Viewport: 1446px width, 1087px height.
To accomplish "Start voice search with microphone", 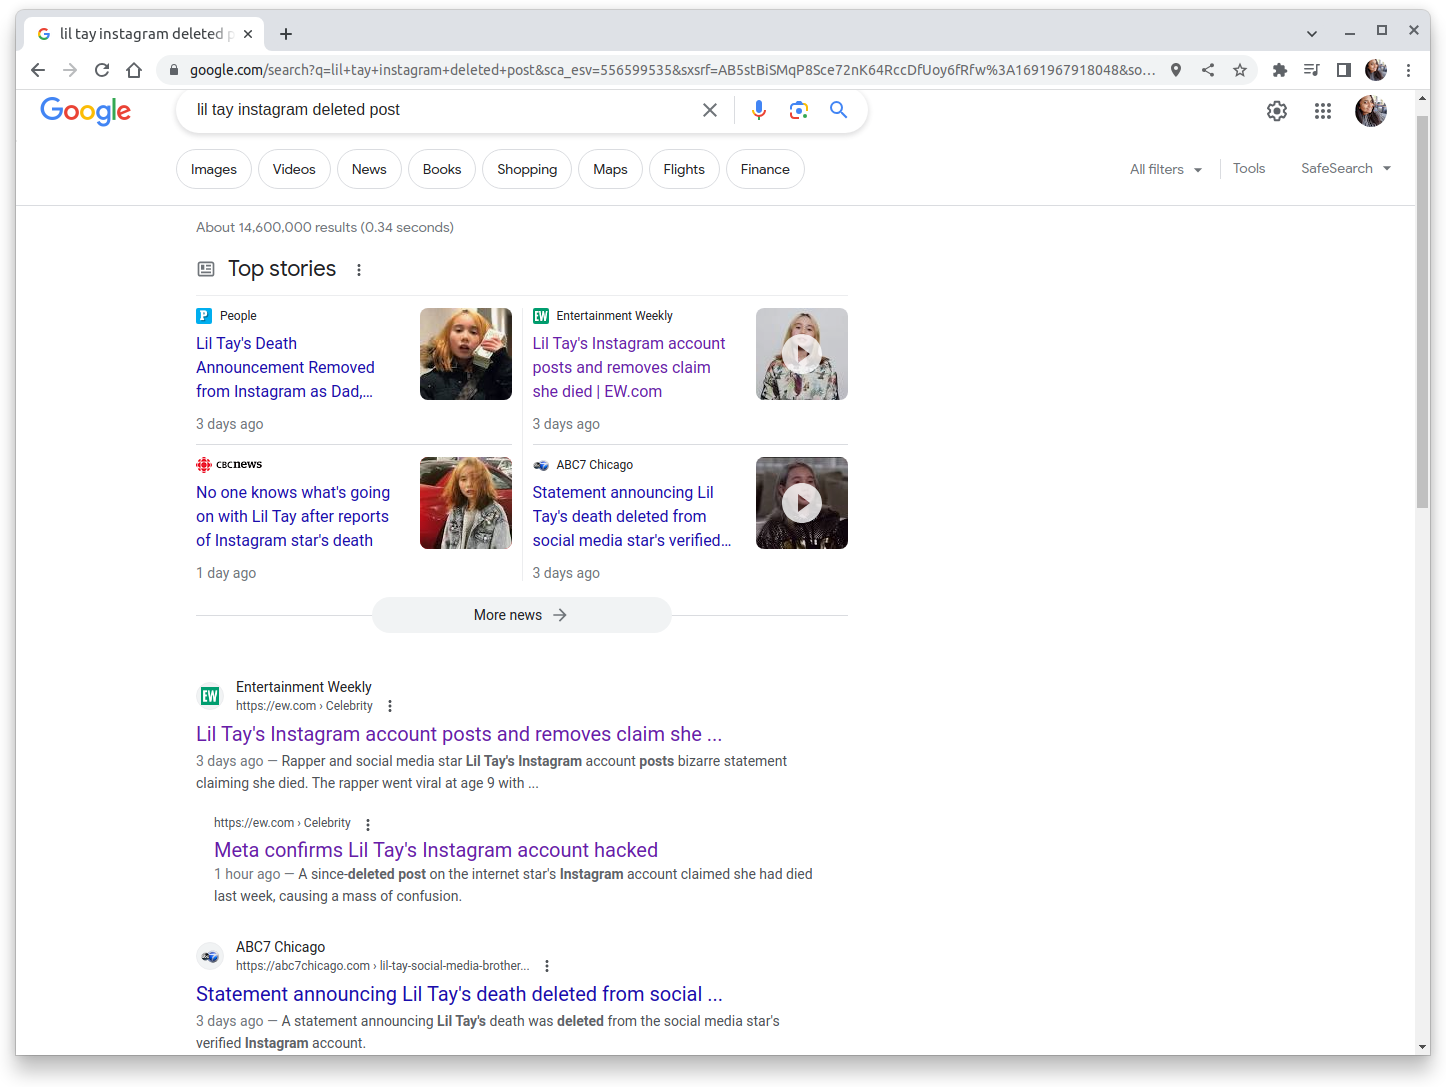I will point(759,110).
